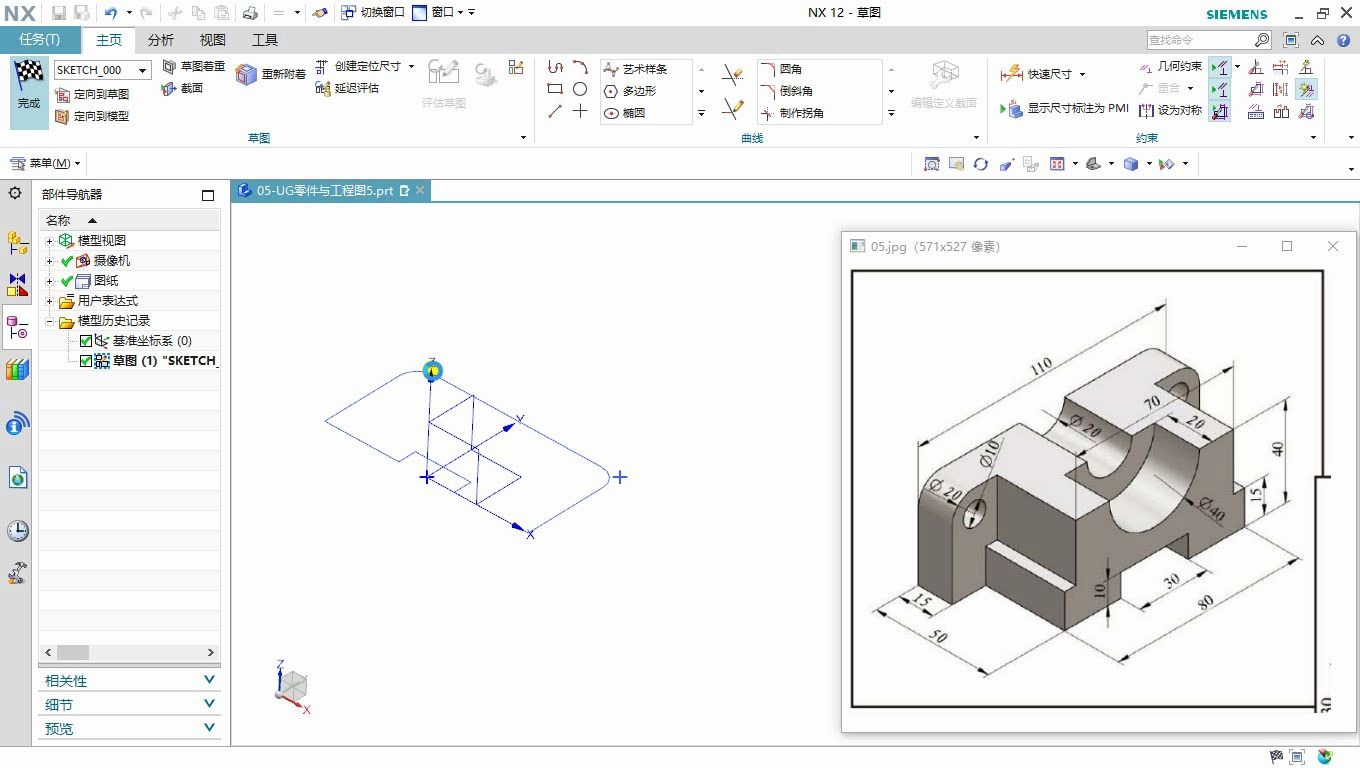1360x768 pixels.
Task: Click 定向到草图 button
Action: pyautogui.click(x=91, y=94)
